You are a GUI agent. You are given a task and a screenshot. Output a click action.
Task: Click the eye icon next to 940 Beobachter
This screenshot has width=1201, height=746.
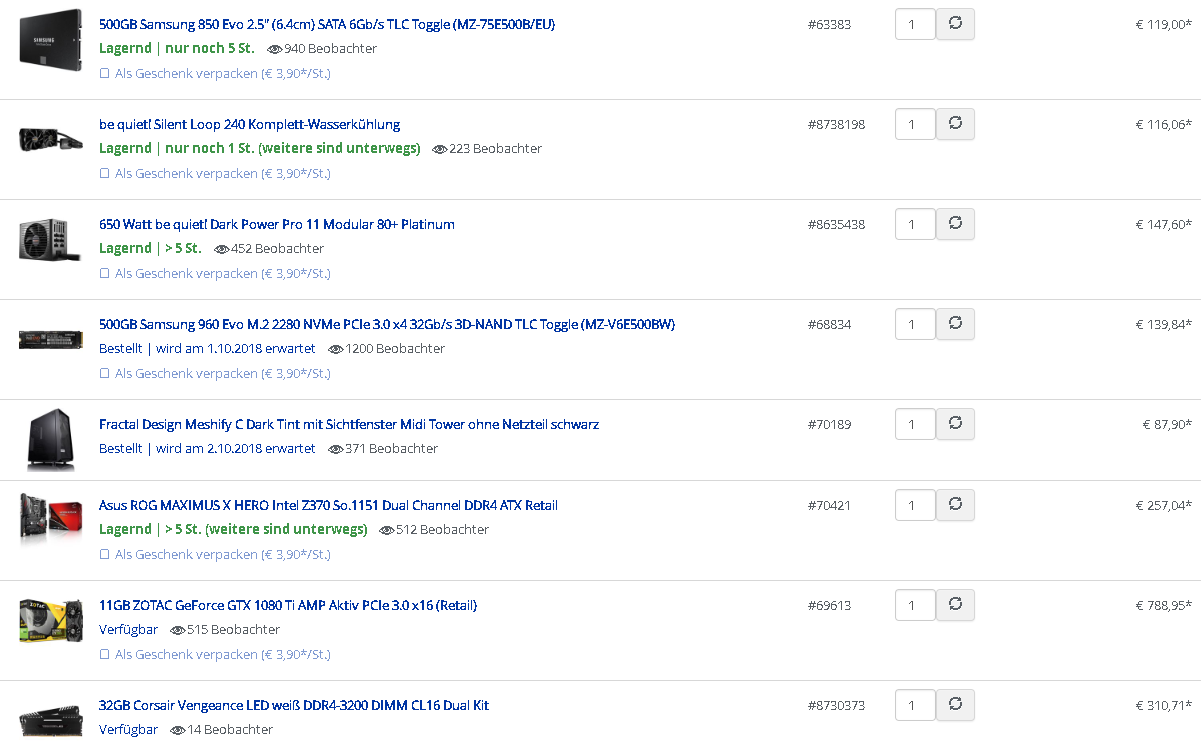[275, 49]
